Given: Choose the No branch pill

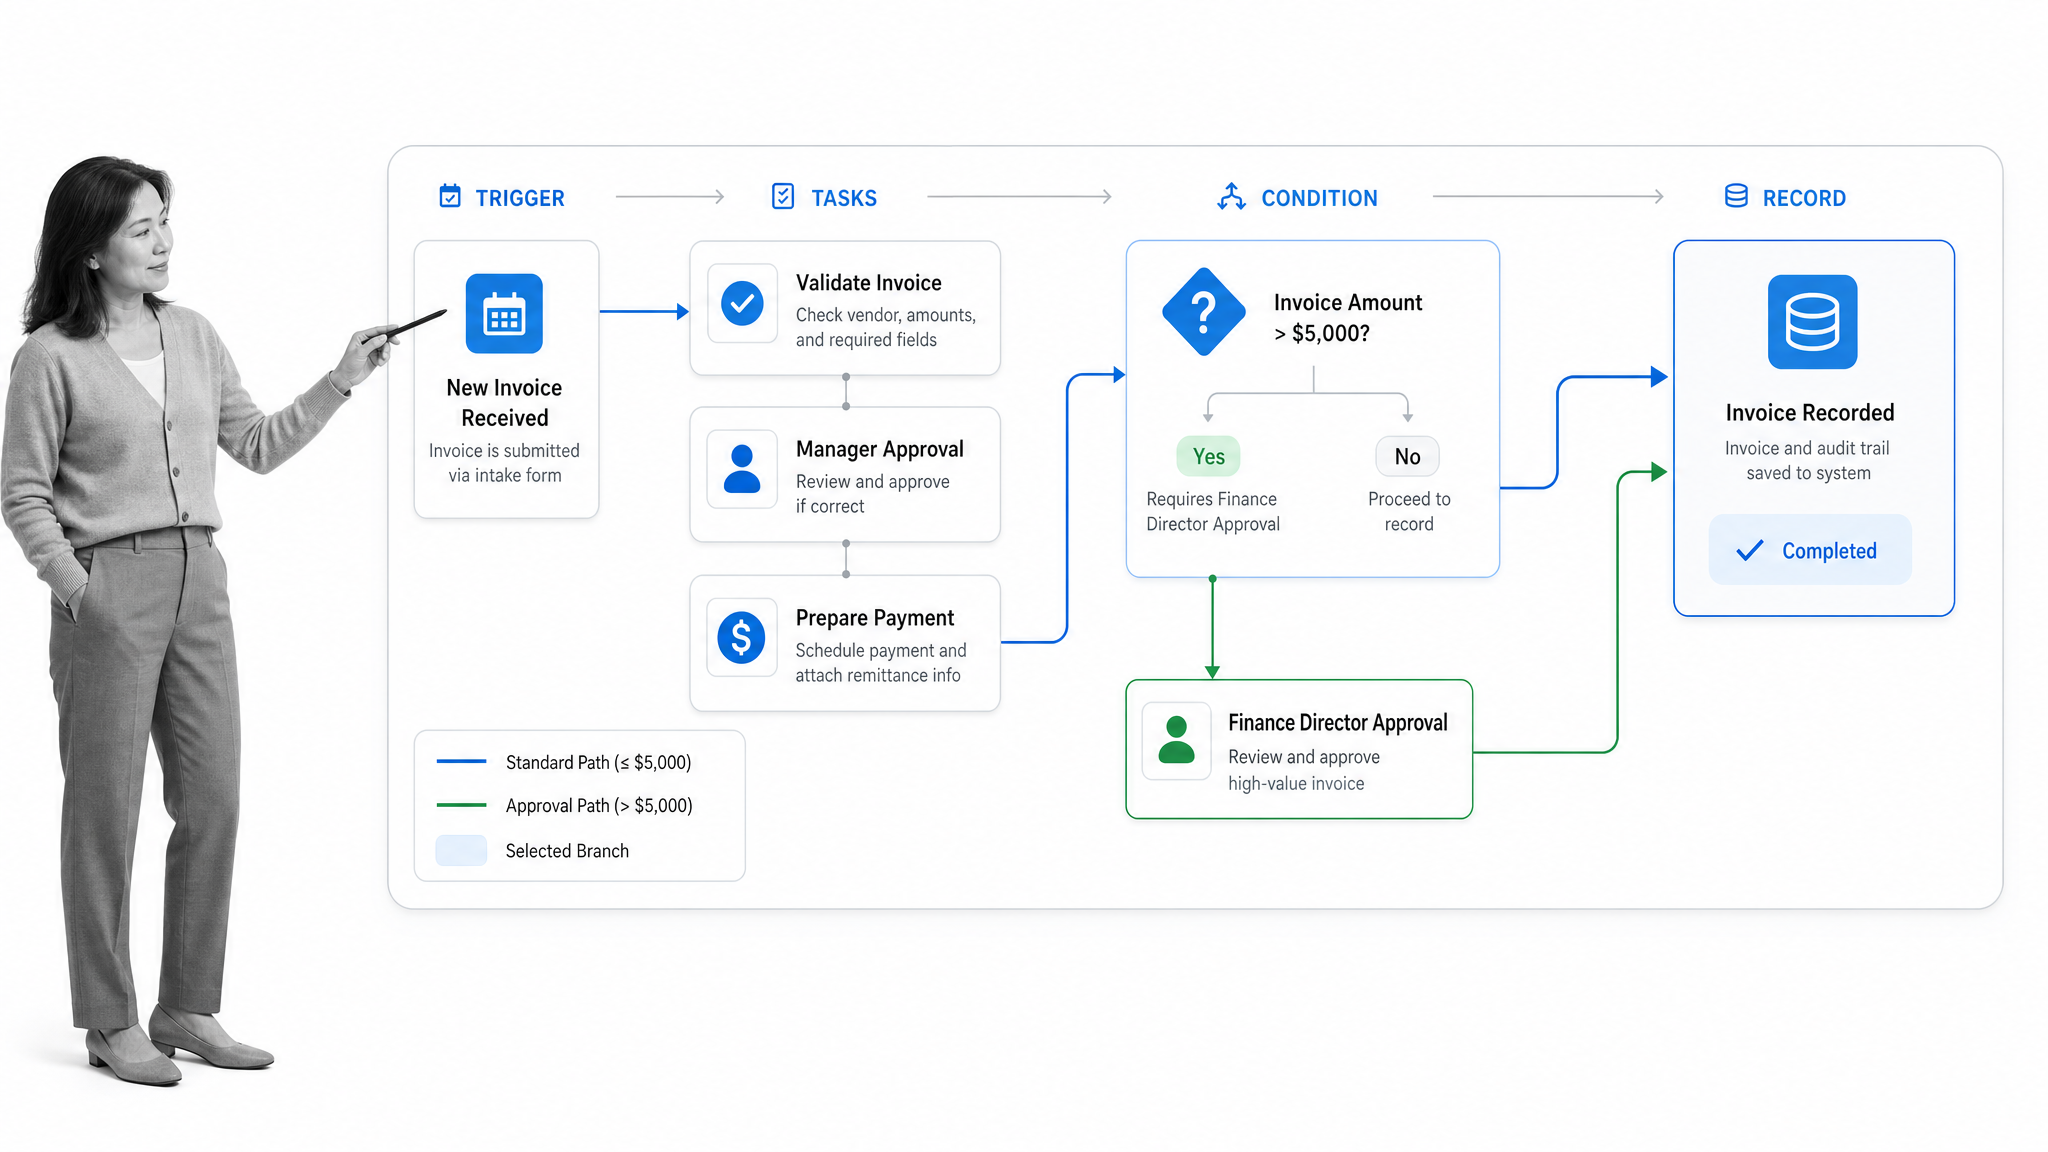Looking at the screenshot, I should [x=1407, y=456].
